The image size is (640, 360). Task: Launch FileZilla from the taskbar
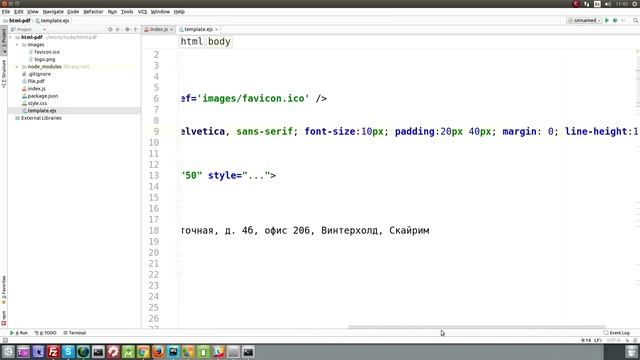point(53,352)
